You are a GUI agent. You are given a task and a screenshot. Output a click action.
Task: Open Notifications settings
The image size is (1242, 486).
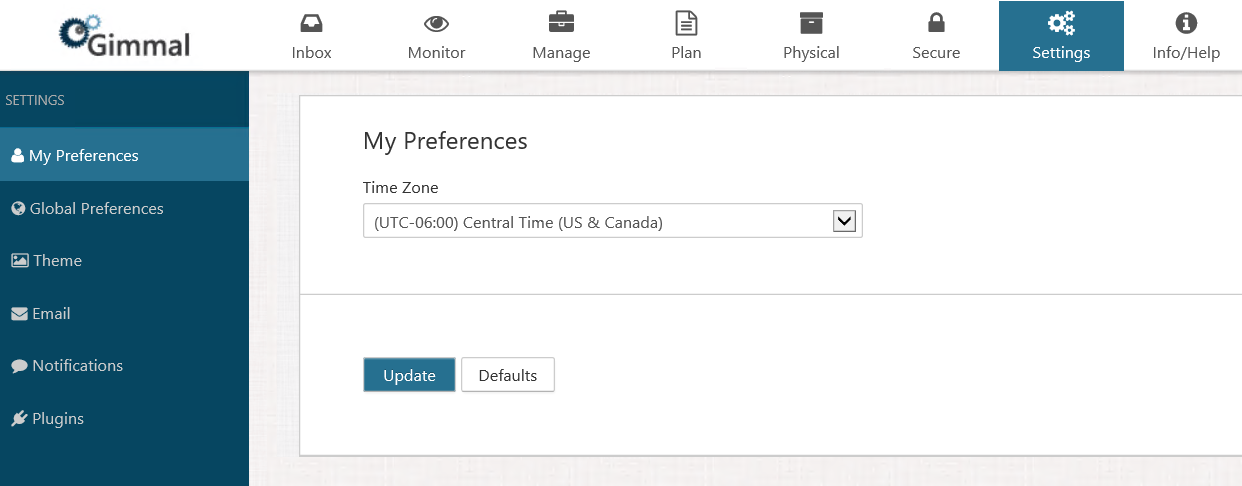pos(124,365)
